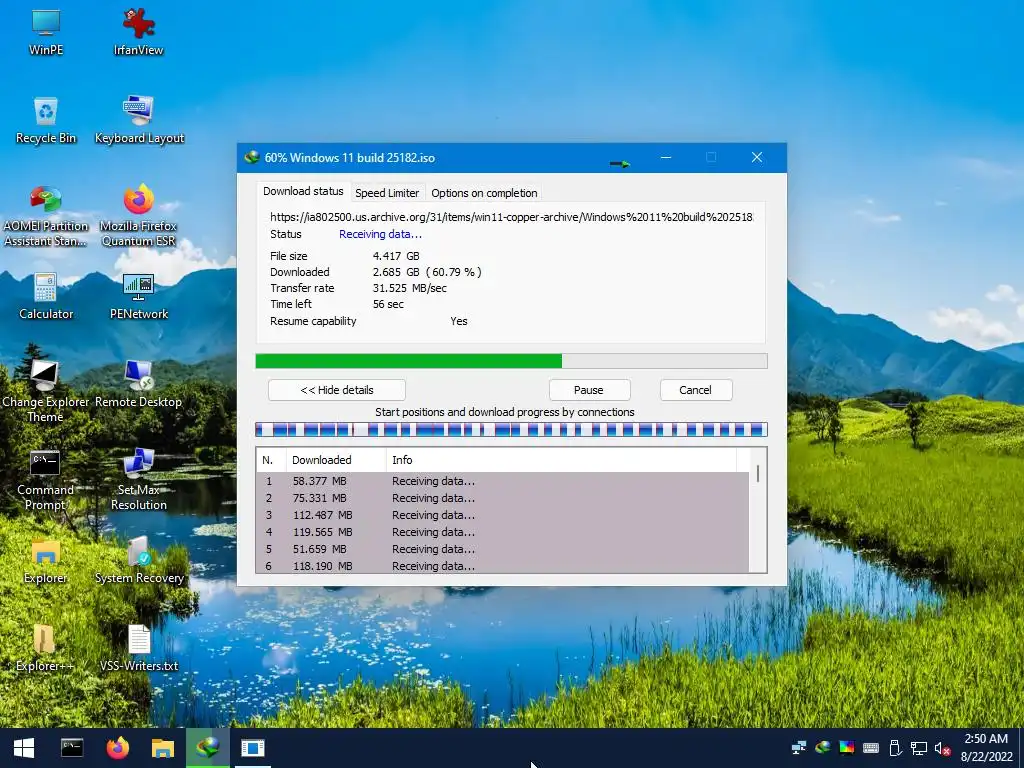Select the System Recovery desktop icon
The width and height of the screenshot is (1024, 768).
pos(139,560)
